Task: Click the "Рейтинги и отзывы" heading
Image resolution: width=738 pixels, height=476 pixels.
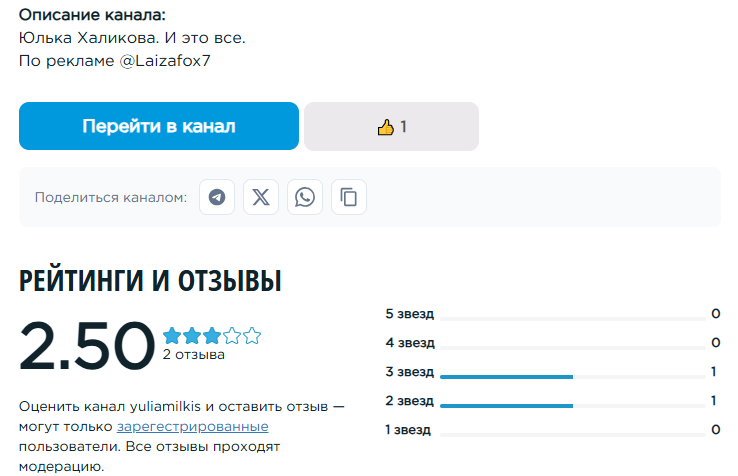Action: [x=150, y=282]
